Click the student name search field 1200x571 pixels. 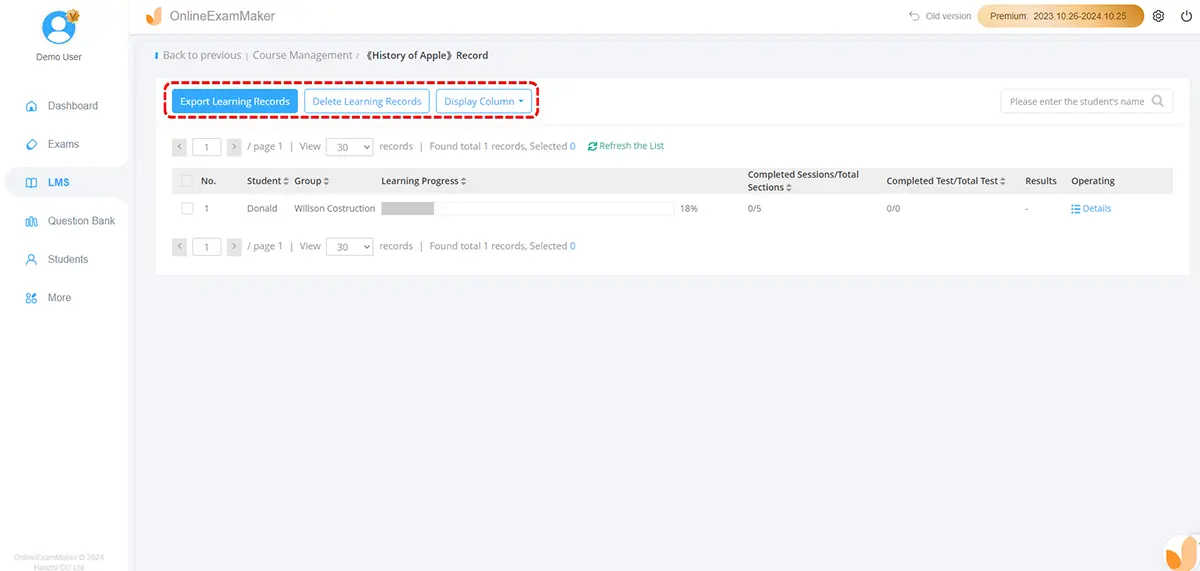click(x=1076, y=101)
